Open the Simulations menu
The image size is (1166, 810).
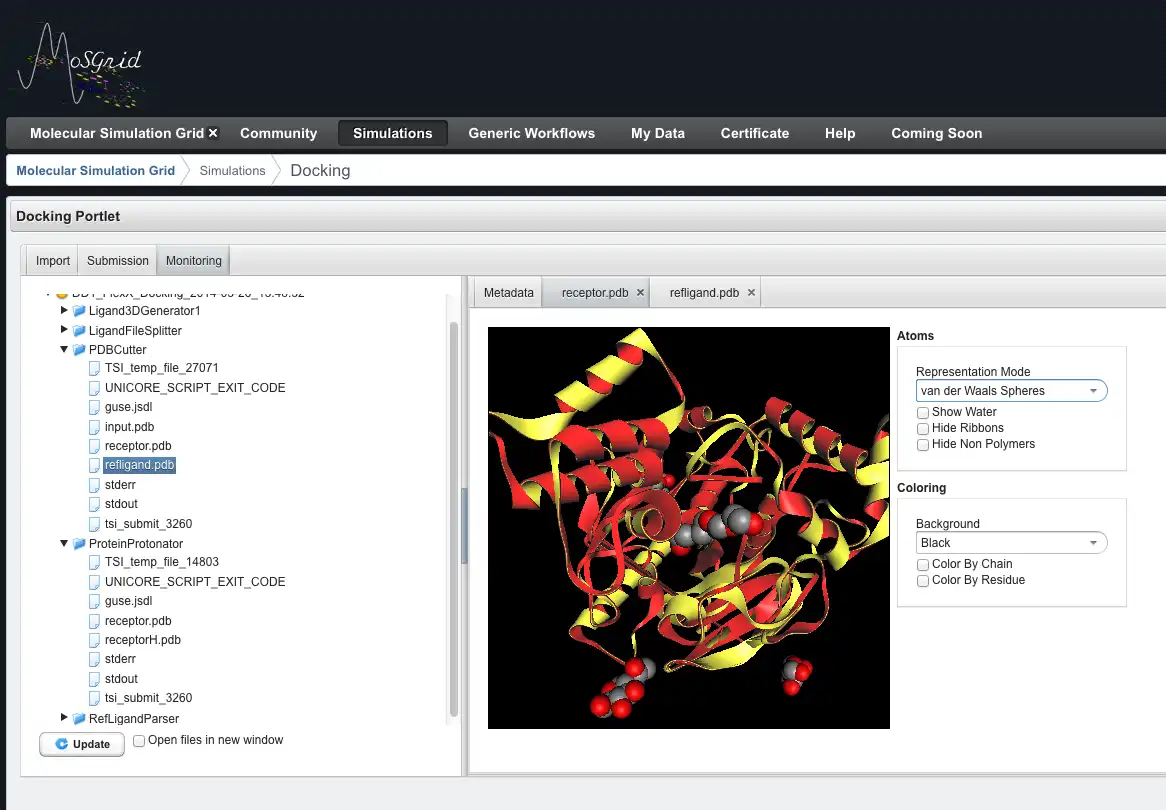(393, 133)
